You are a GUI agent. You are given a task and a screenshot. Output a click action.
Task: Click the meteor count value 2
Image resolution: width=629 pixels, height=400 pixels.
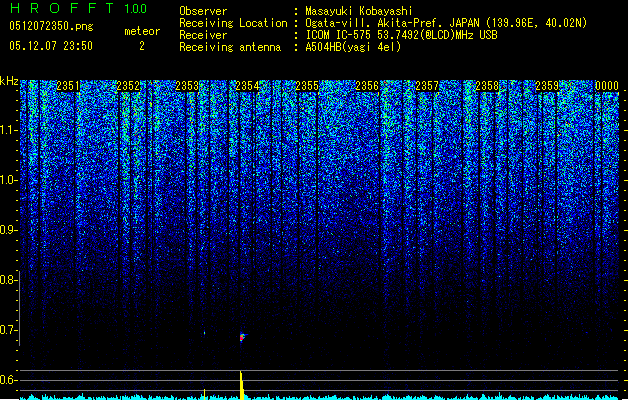142,46
